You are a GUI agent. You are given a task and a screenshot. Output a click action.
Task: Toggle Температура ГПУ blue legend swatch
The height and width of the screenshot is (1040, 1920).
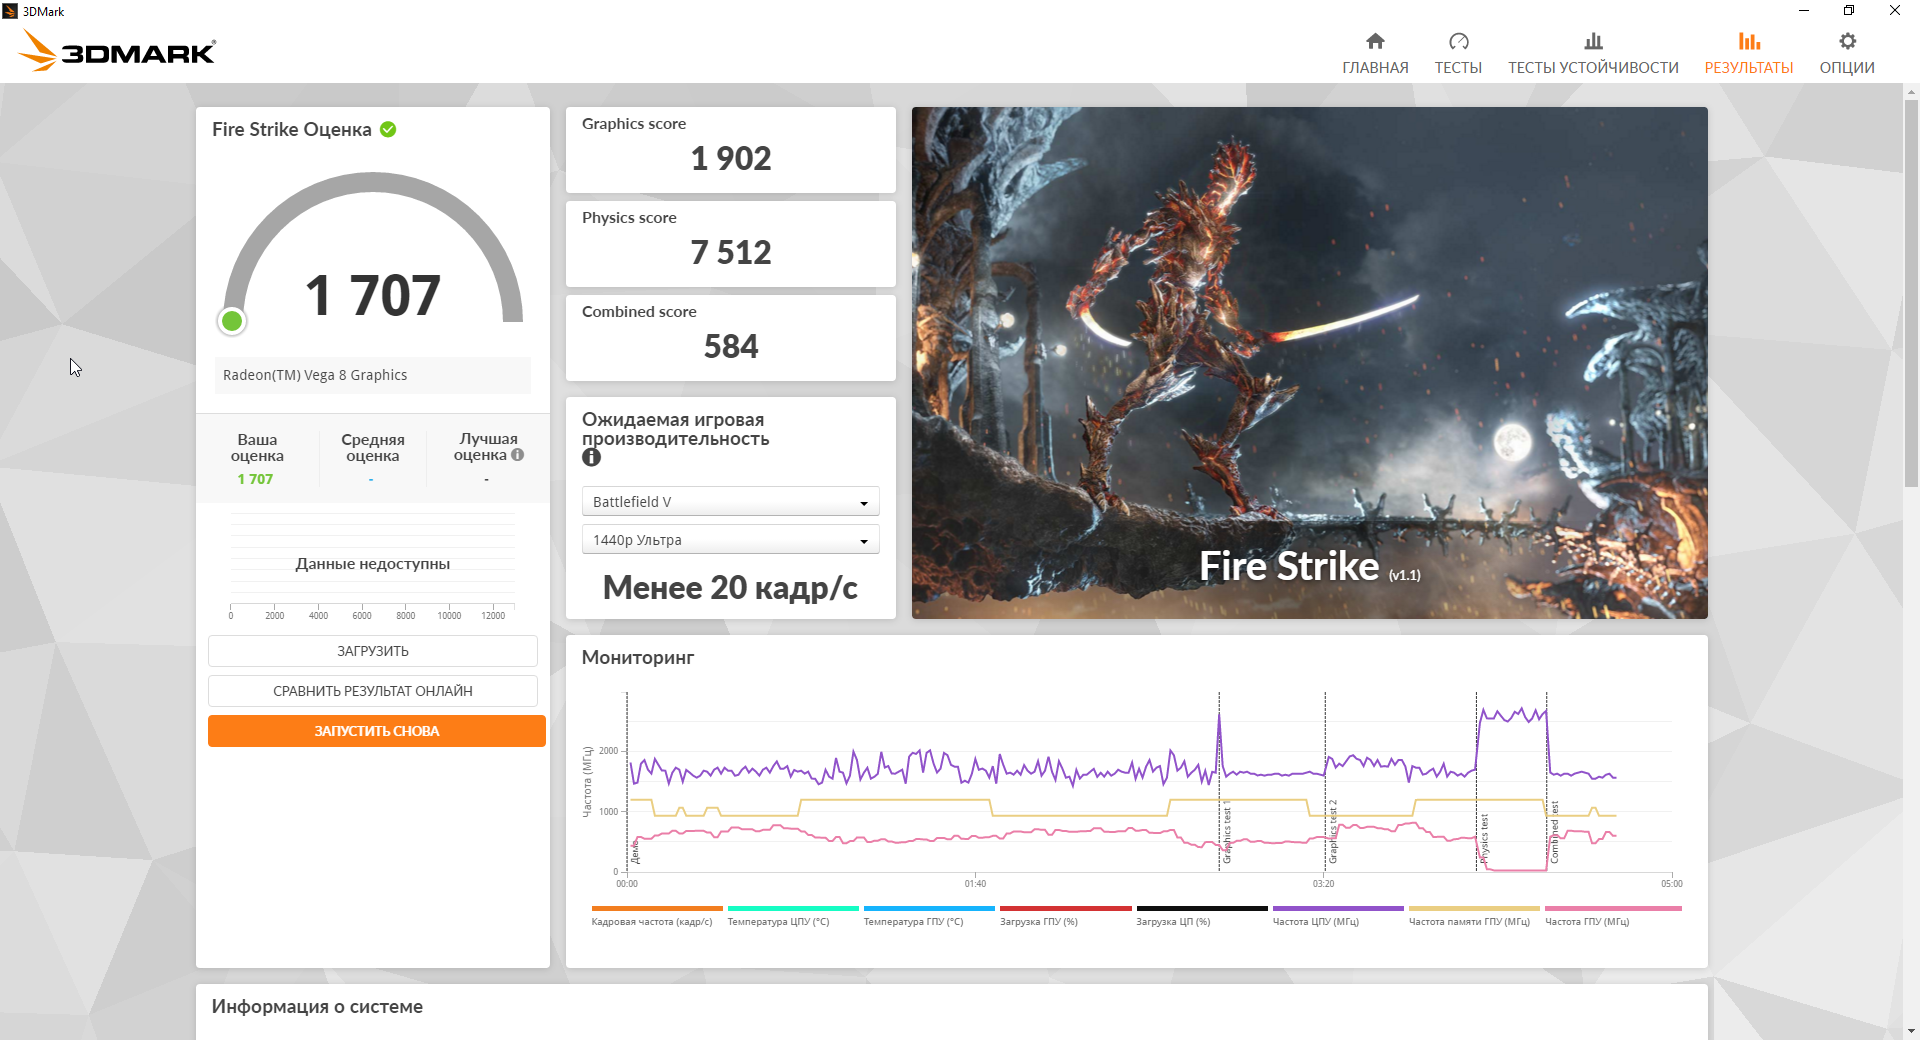(x=929, y=909)
